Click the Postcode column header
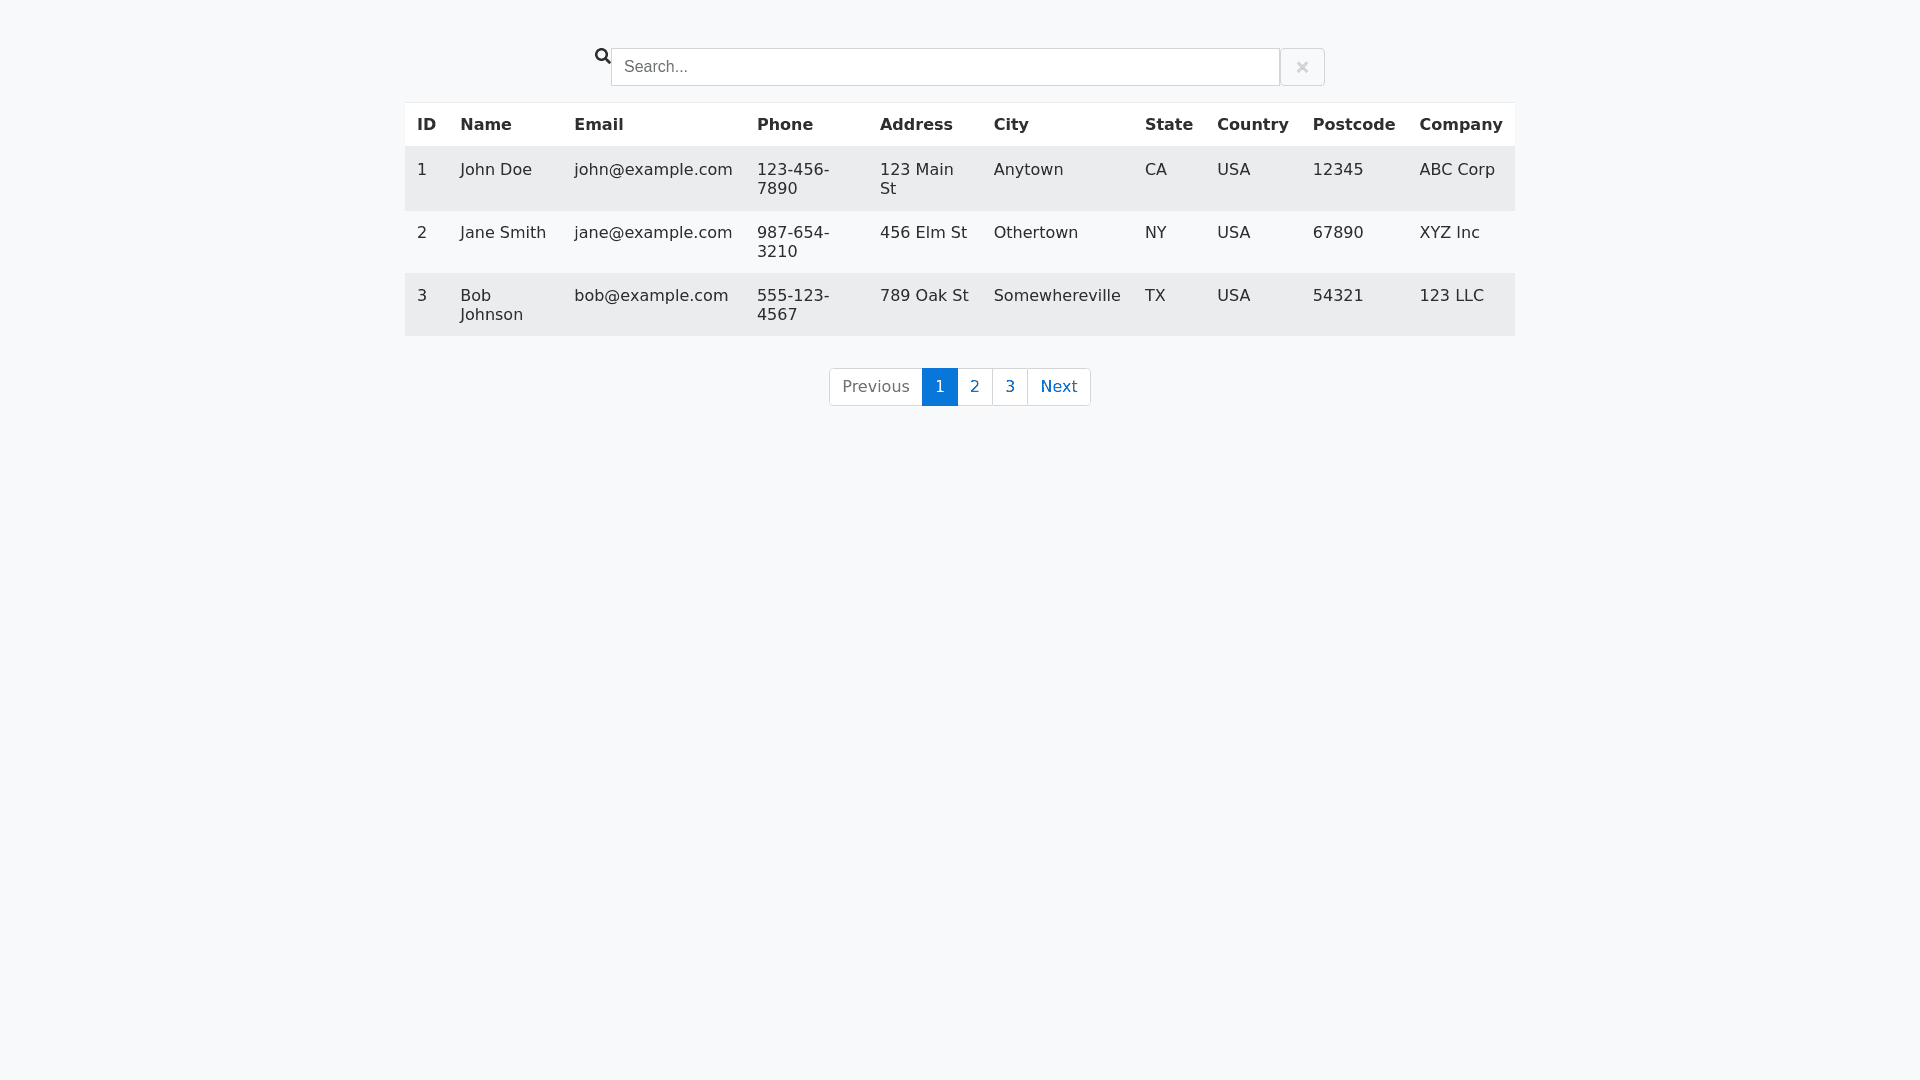Viewport: 1920px width, 1080px height. coord(1353,125)
